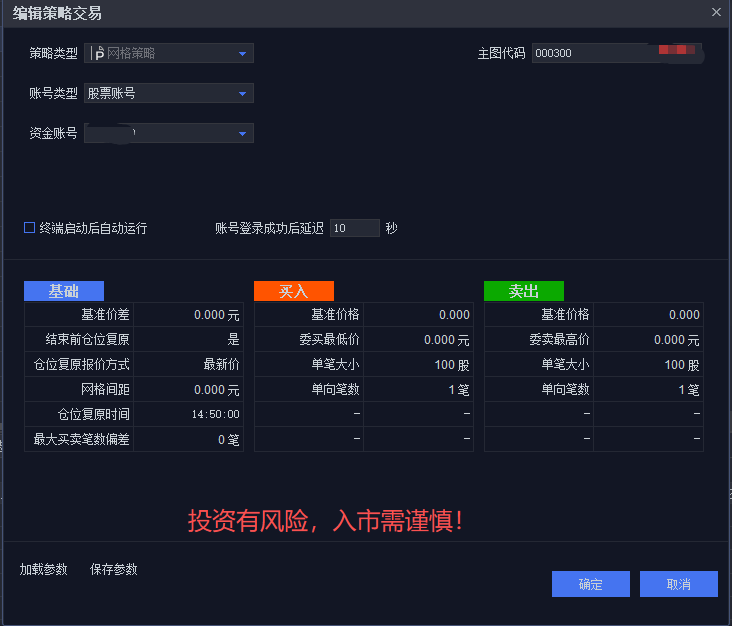
Task: Edit the 仓位复原时间 value 14:50:00
Action: pos(189,415)
